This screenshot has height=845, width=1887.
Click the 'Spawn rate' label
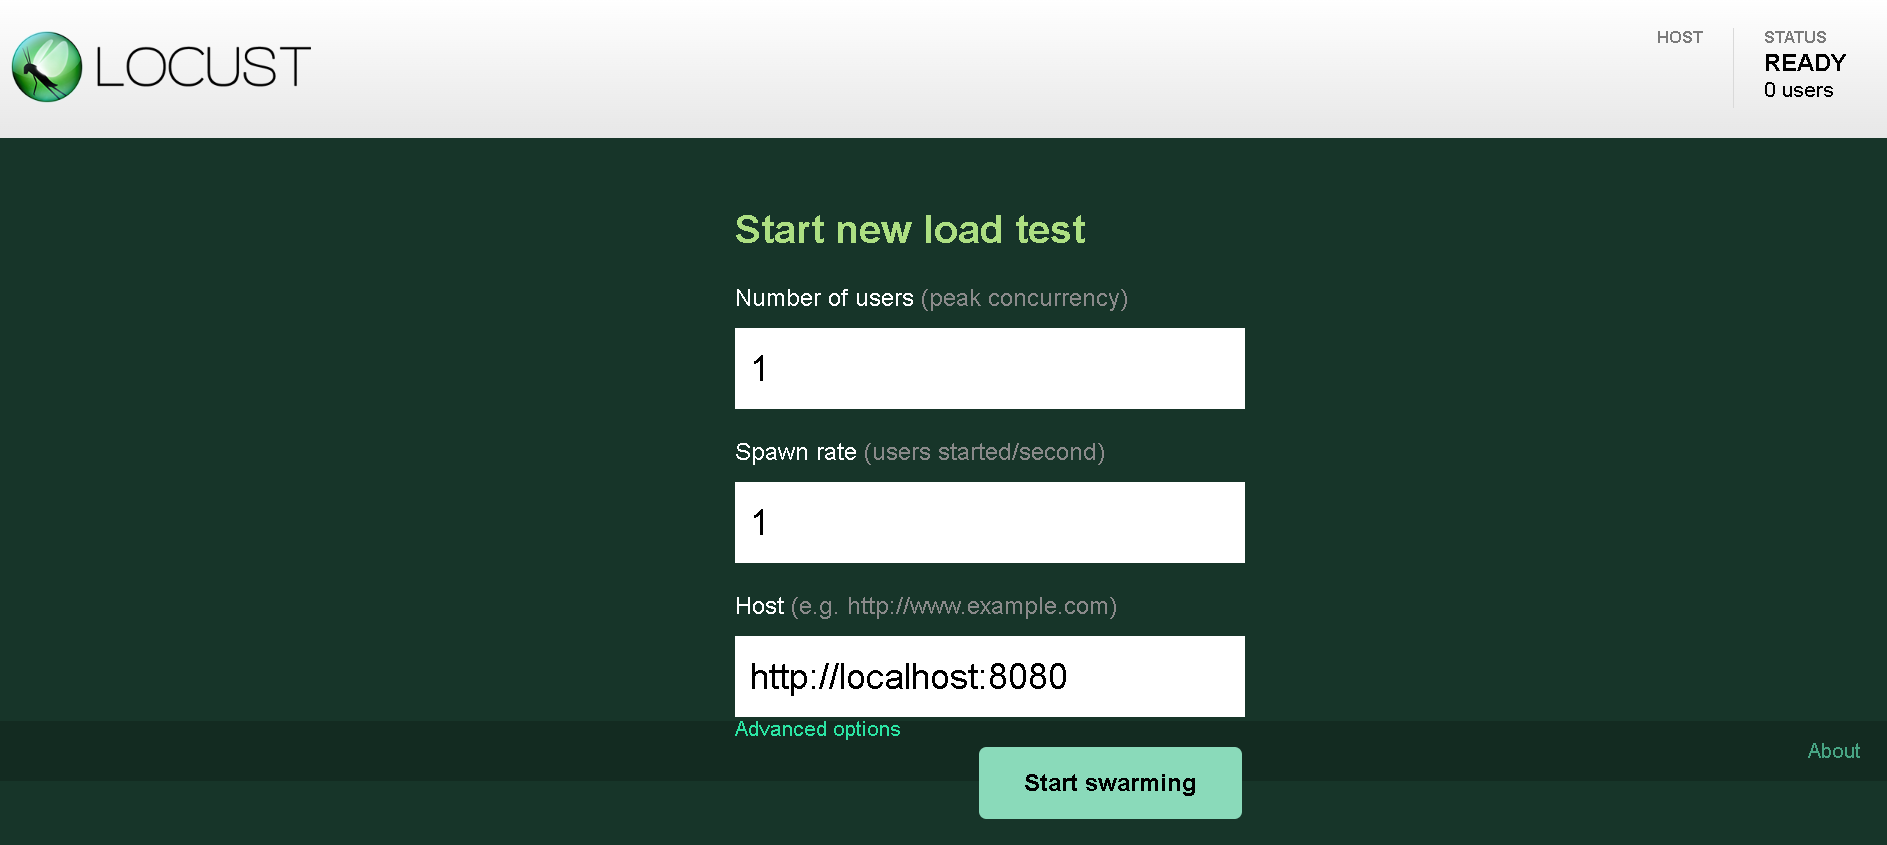795,452
